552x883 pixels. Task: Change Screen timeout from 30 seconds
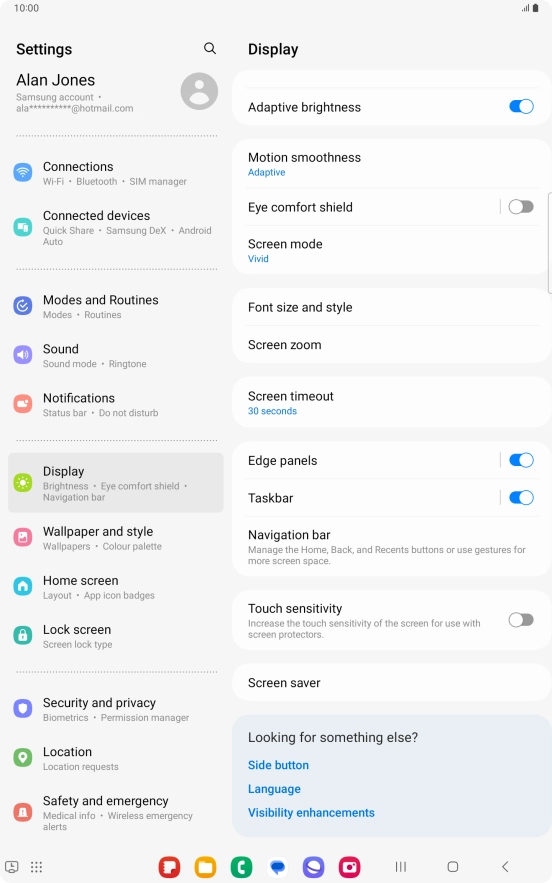click(391, 403)
